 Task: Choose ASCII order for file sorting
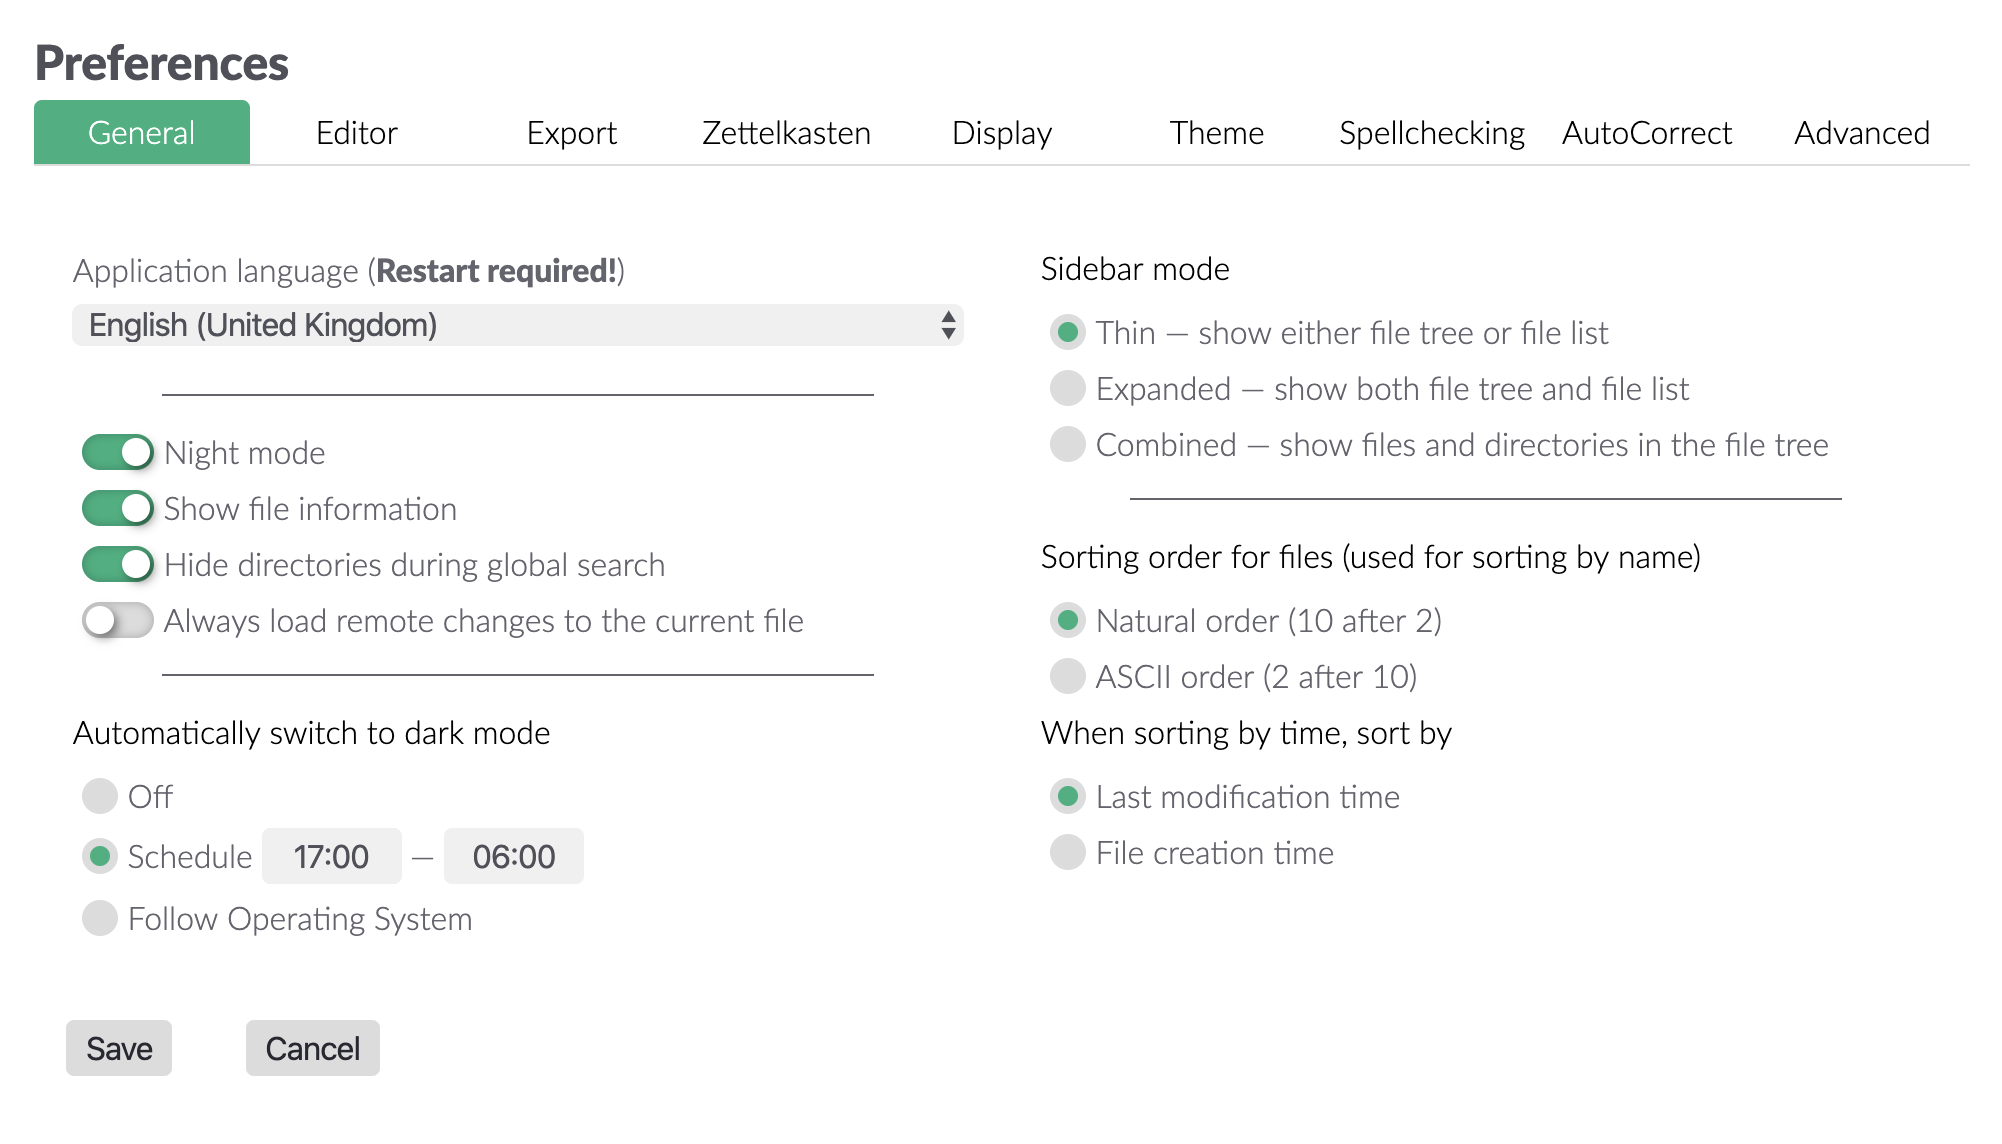pyautogui.click(x=1066, y=676)
